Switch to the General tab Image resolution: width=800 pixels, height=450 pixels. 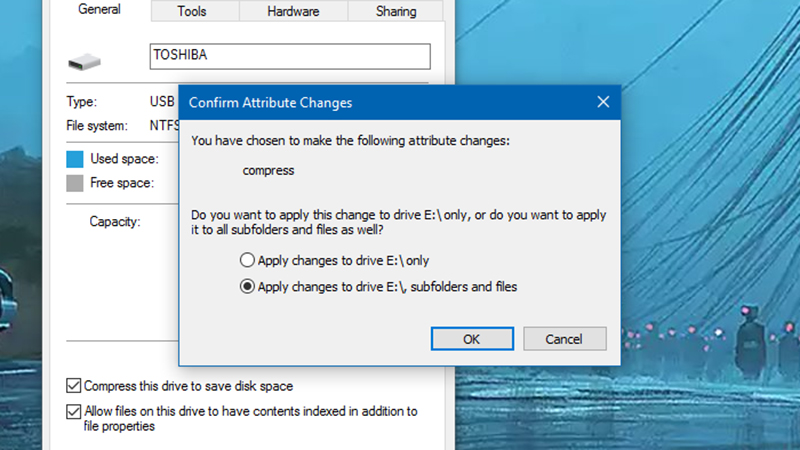tap(98, 10)
